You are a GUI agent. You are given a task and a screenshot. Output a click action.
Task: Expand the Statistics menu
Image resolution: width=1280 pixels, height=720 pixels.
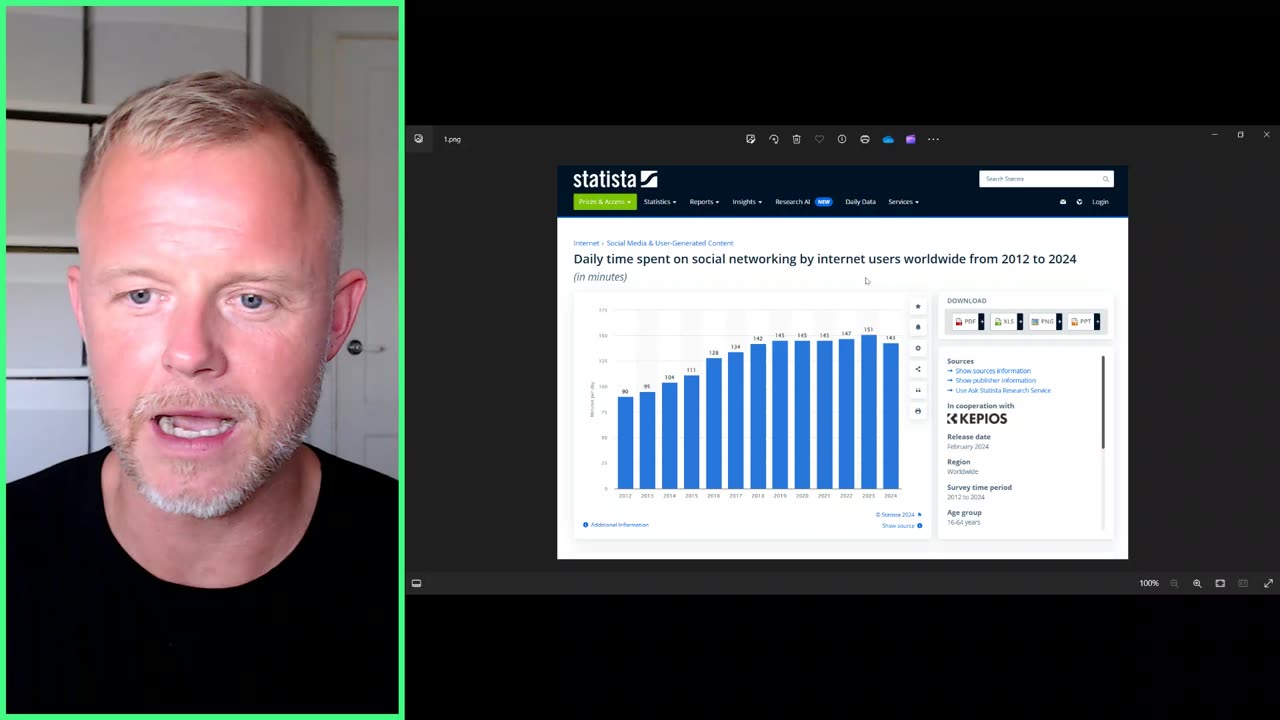click(x=660, y=202)
